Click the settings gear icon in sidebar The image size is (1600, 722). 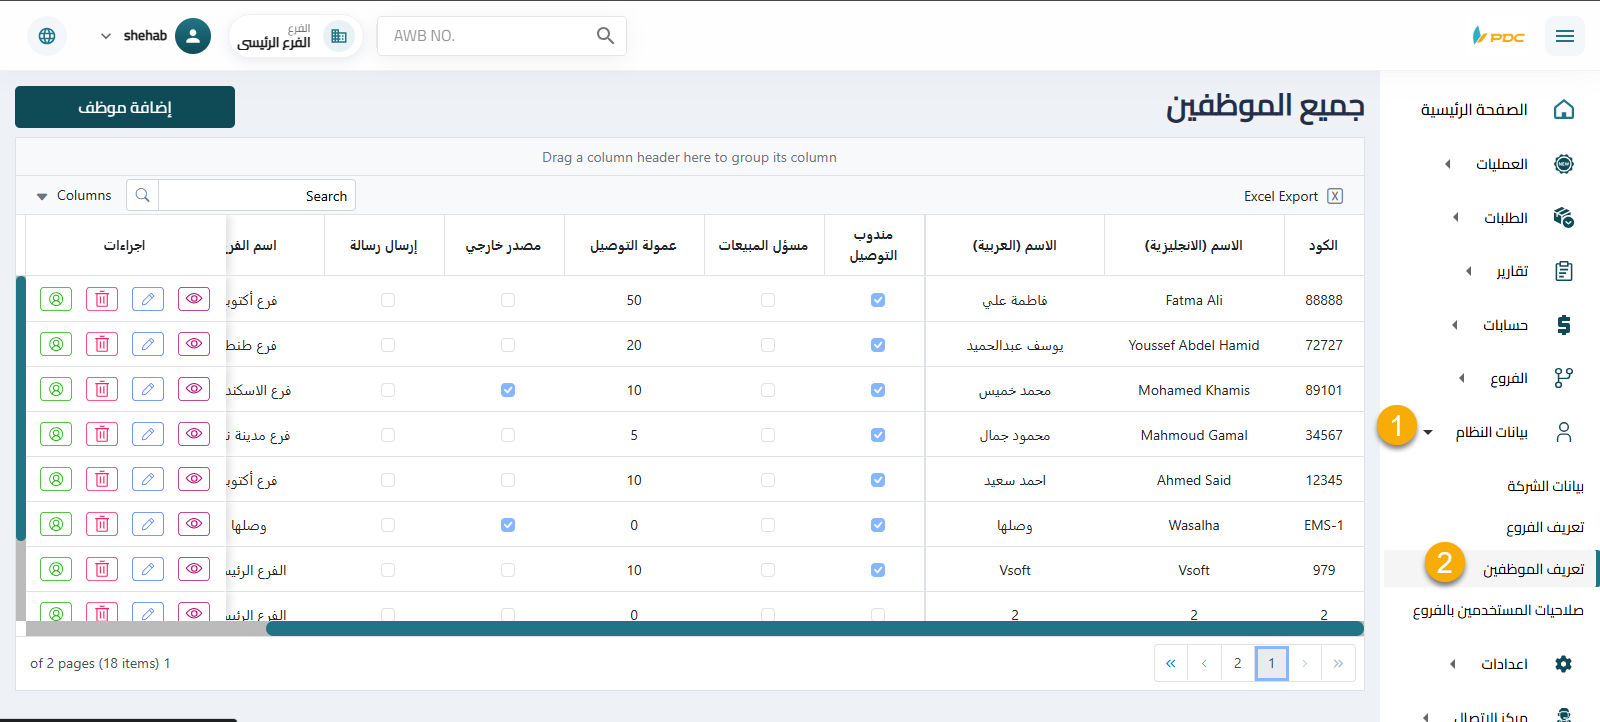click(1564, 664)
